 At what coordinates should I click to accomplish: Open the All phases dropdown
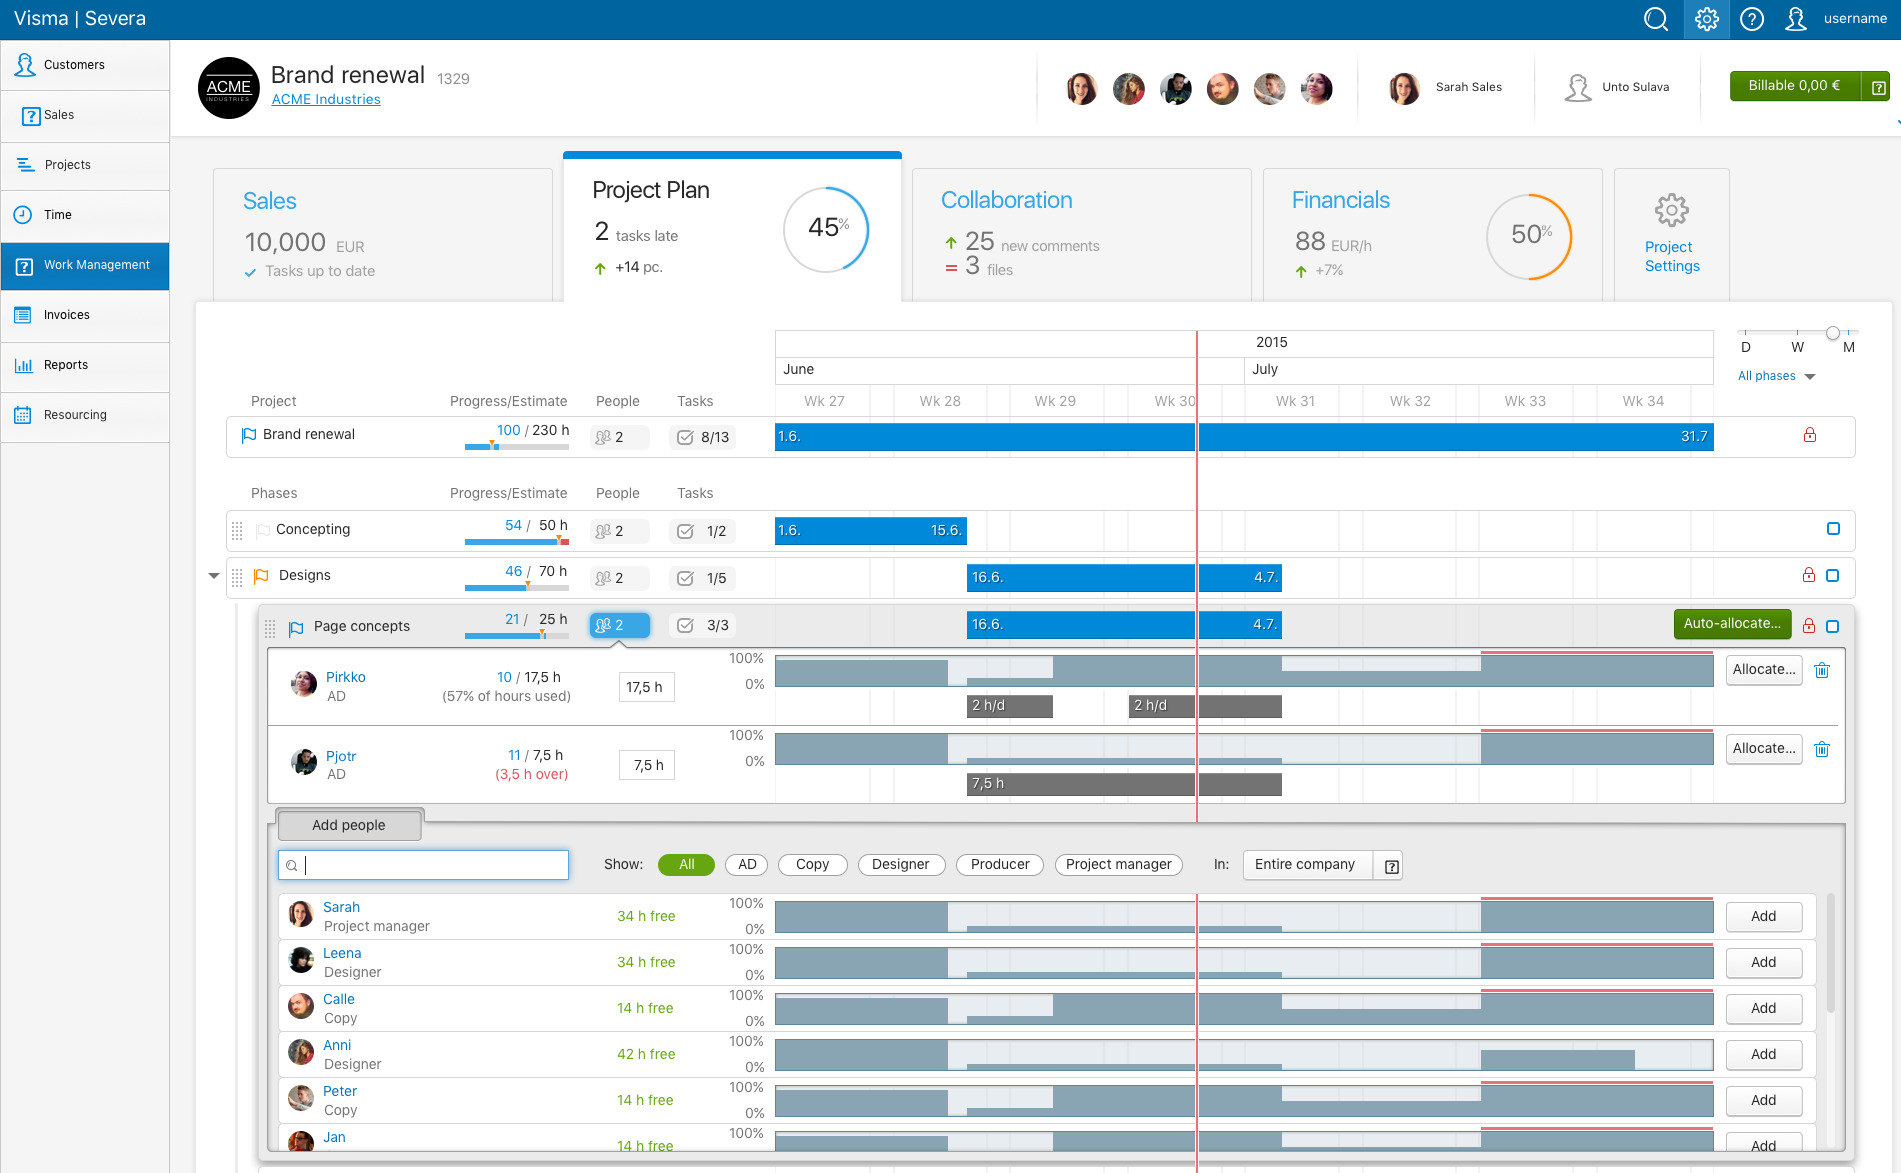point(1777,376)
